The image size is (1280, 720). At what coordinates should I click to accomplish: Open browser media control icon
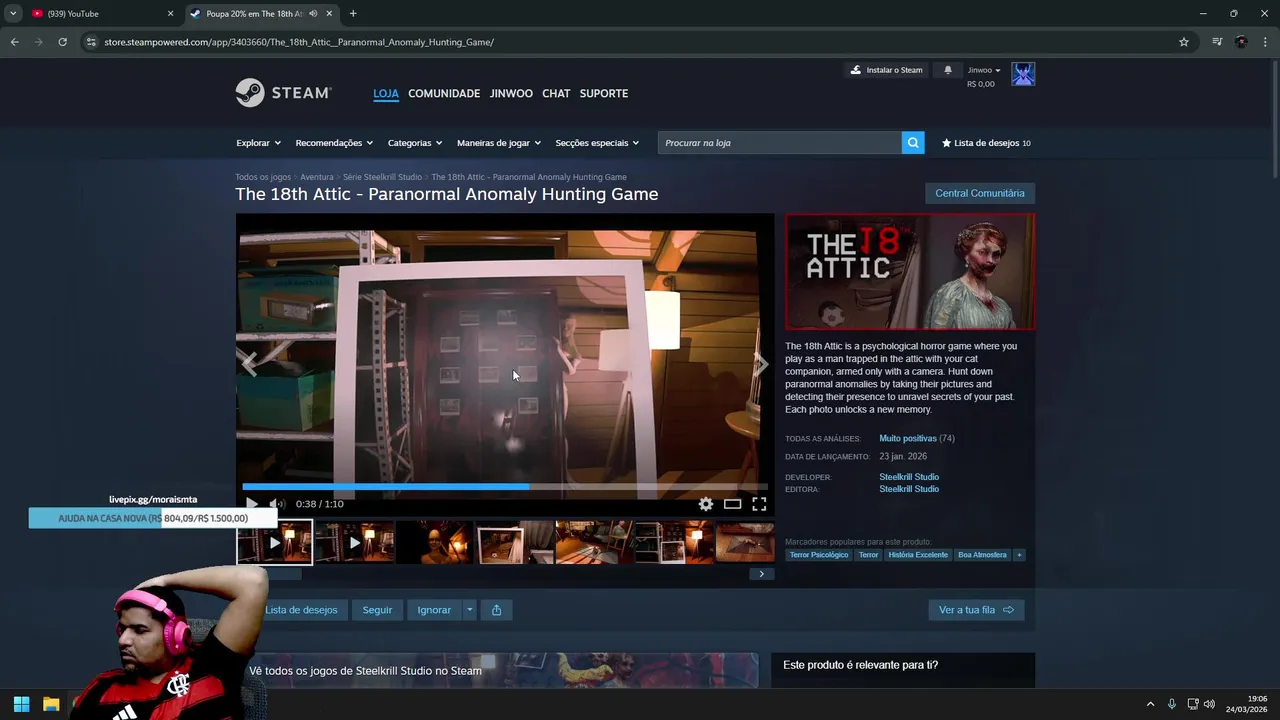pos(1217,42)
